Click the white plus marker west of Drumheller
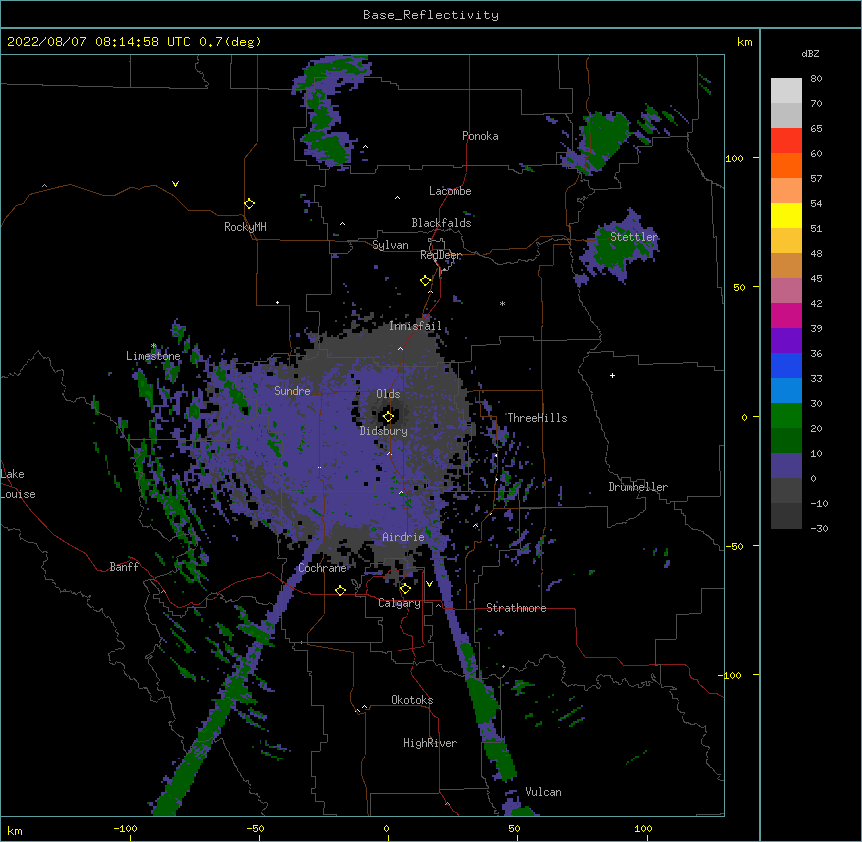Image resolution: width=862 pixels, height=842 pixels. [x=612, y=375]
